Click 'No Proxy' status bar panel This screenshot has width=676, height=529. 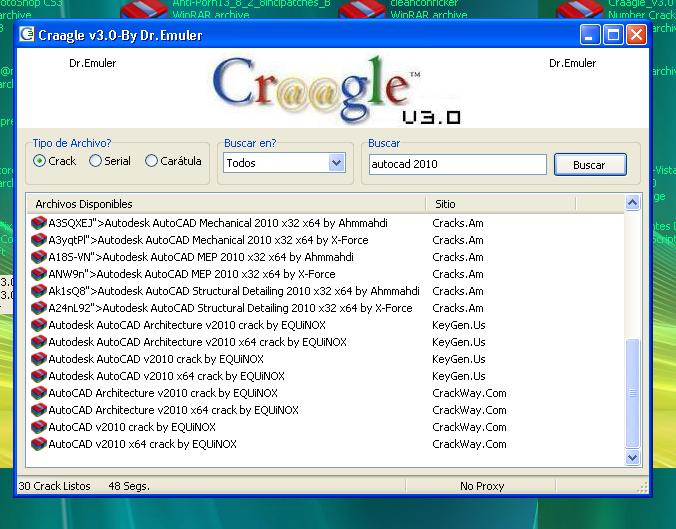click(482, 486)
